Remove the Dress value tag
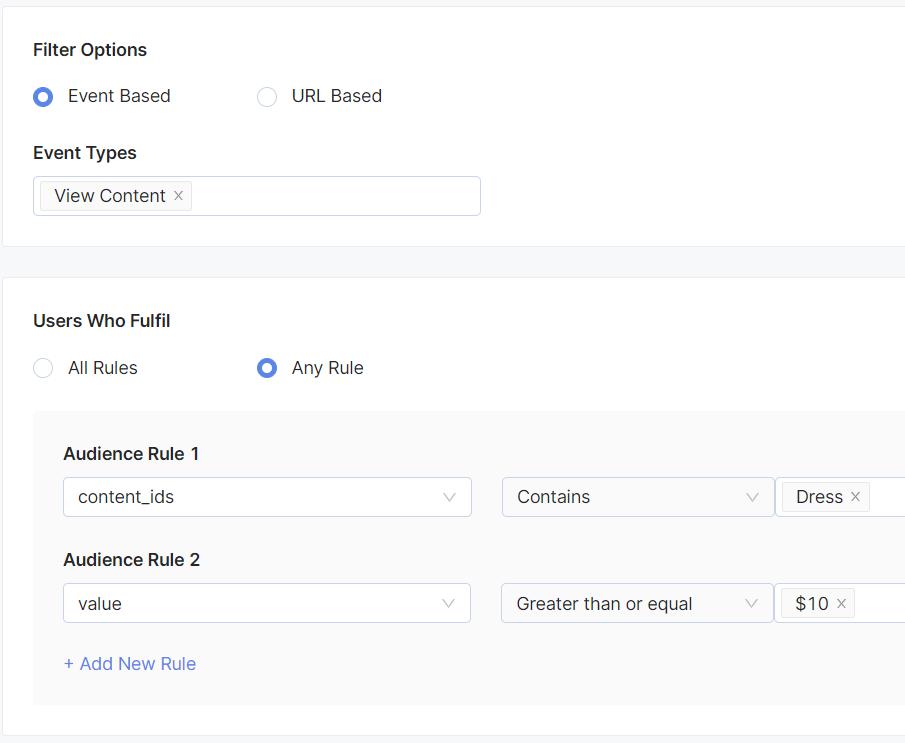The image size is (905, 743). click(x=855, y=496)
